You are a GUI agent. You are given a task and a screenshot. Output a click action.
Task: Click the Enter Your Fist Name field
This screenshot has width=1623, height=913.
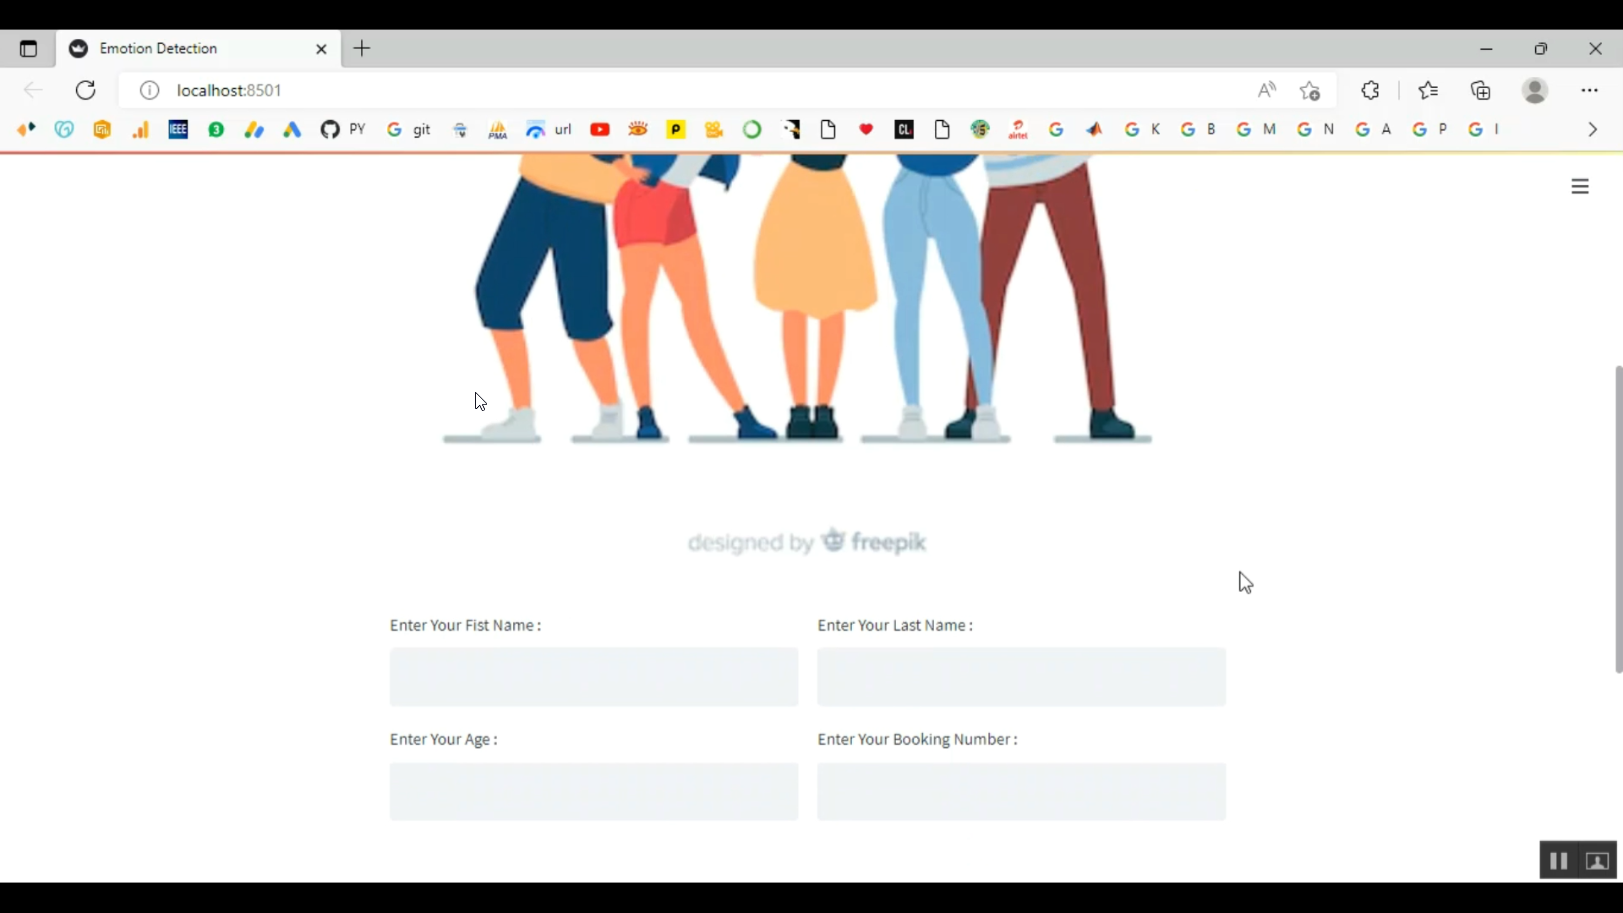(594, 677)
